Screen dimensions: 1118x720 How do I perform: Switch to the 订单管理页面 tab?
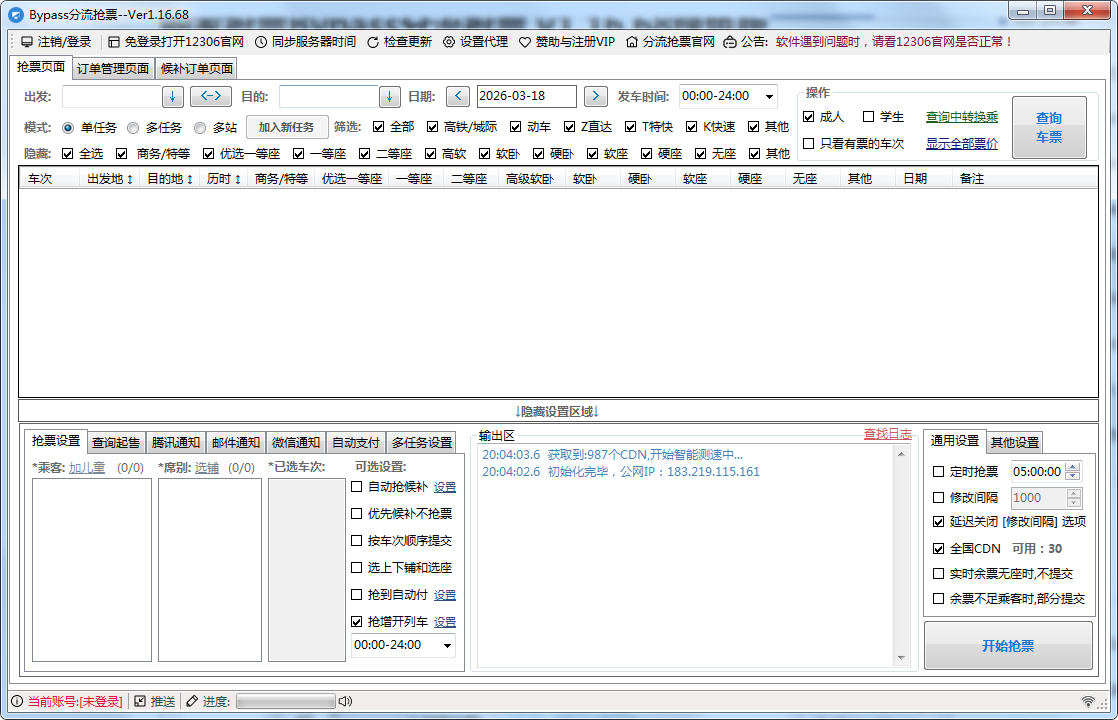(113, 68)
